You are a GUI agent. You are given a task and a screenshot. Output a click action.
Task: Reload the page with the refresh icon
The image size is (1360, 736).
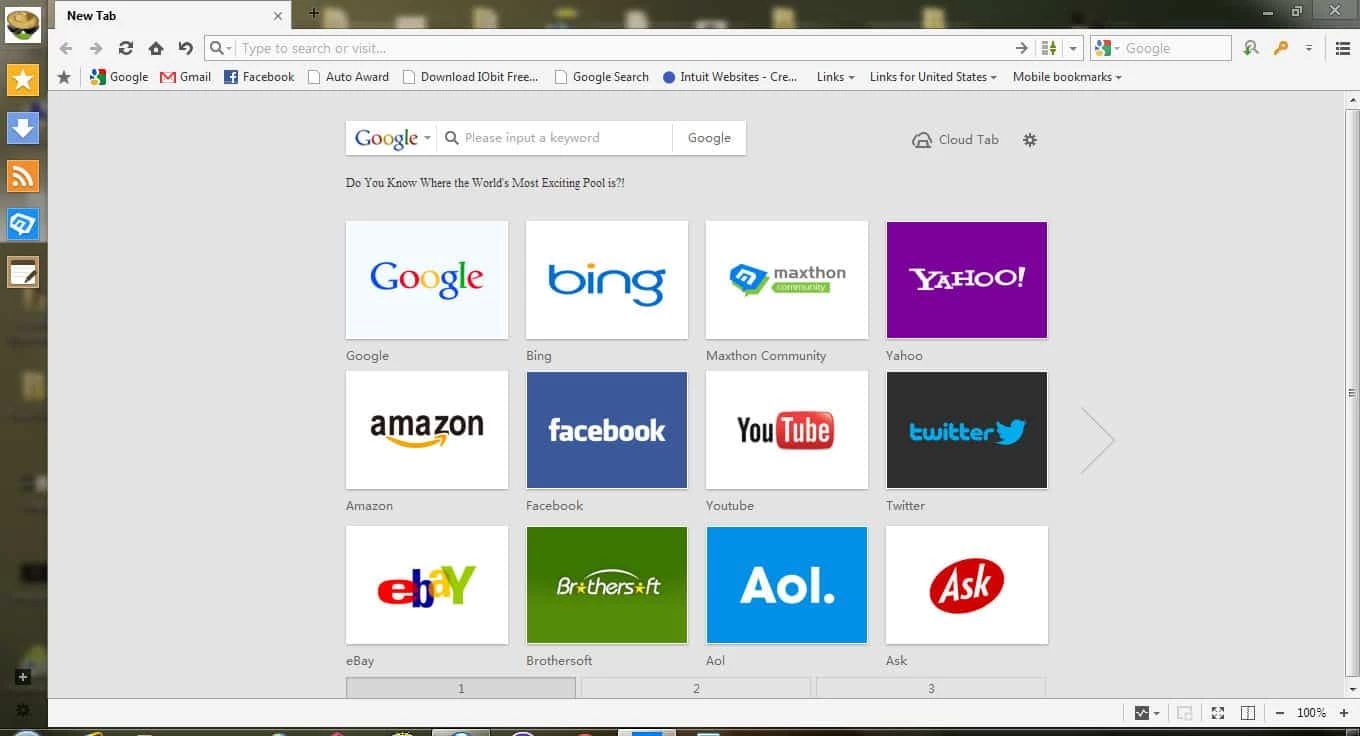(x=125, y=48)
